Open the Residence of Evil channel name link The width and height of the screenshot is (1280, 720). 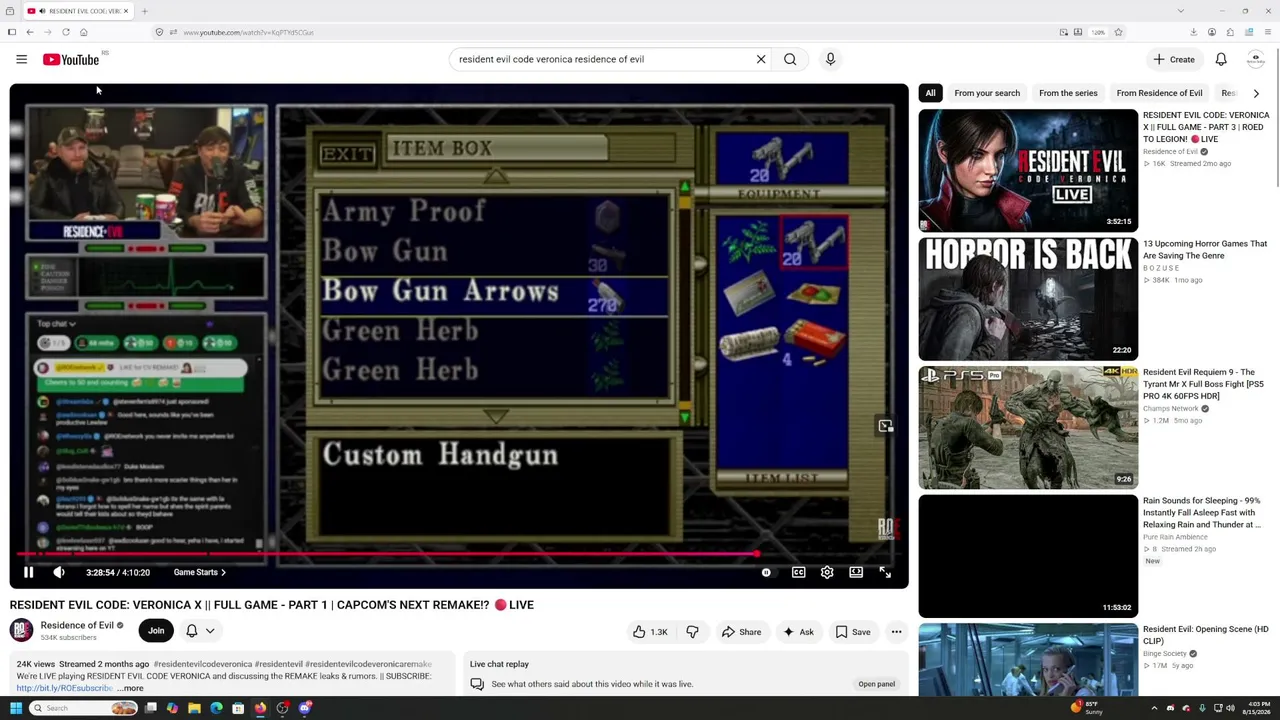[77, 625]
